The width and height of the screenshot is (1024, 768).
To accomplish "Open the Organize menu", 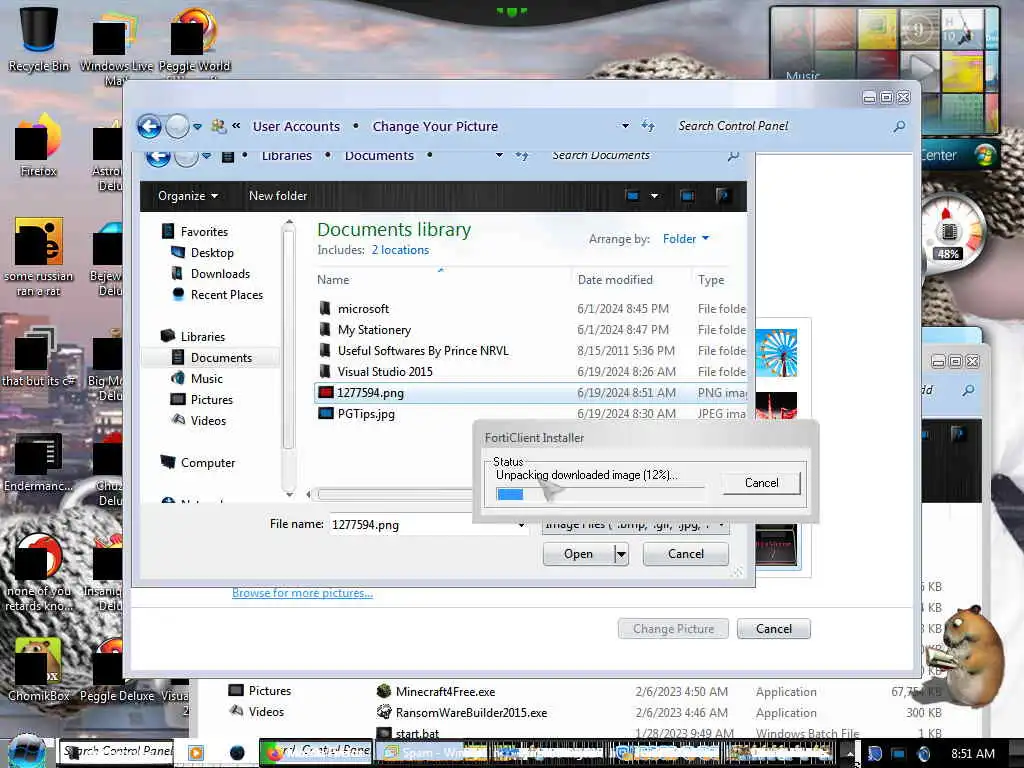I will 187,196.
